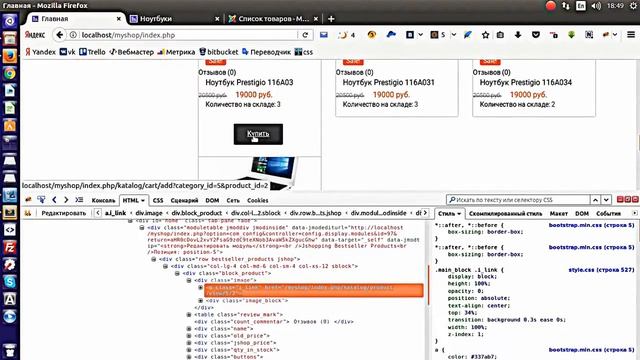Expand the div class="name" node
The height and width of the screenshot is (360, 640).
[x=189, y=329]
